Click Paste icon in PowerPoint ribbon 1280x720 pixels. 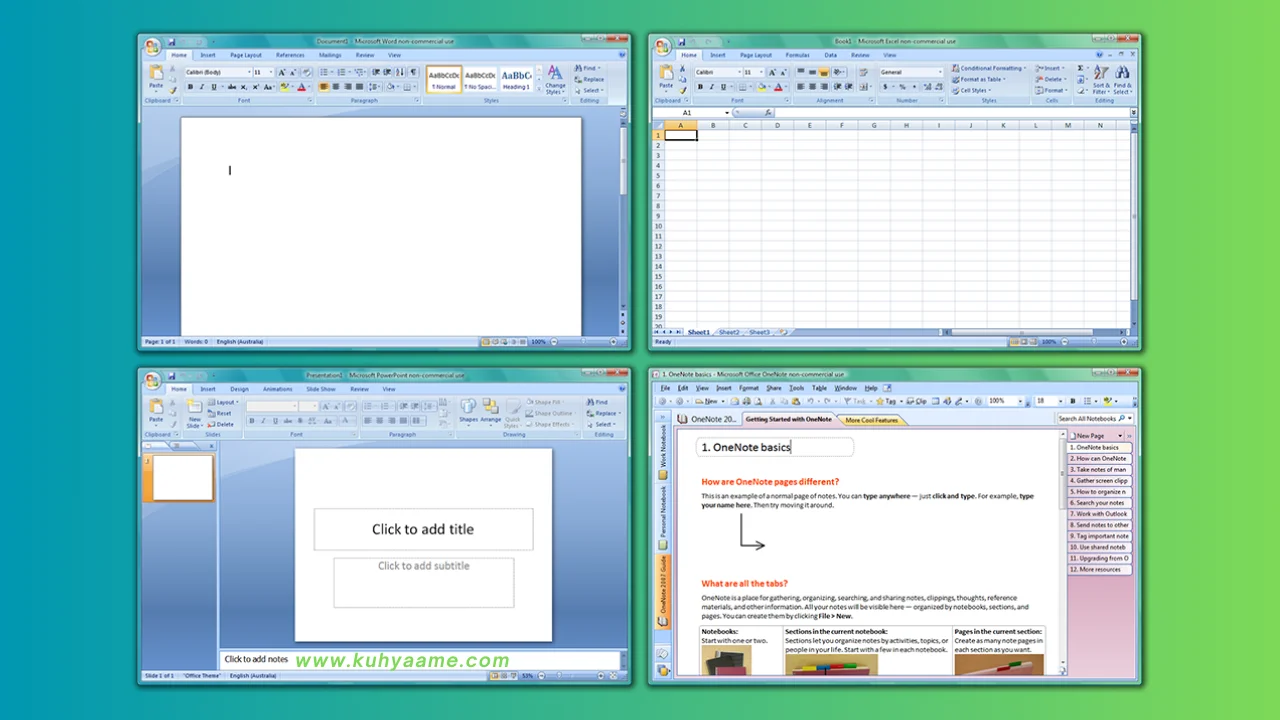[156, 411]
